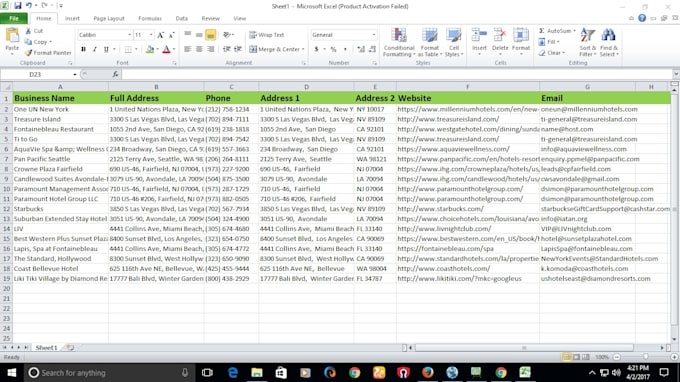680x382 pixels.
Task: Toggle Middle Align vertical alignment
Action: click(199, 35)
